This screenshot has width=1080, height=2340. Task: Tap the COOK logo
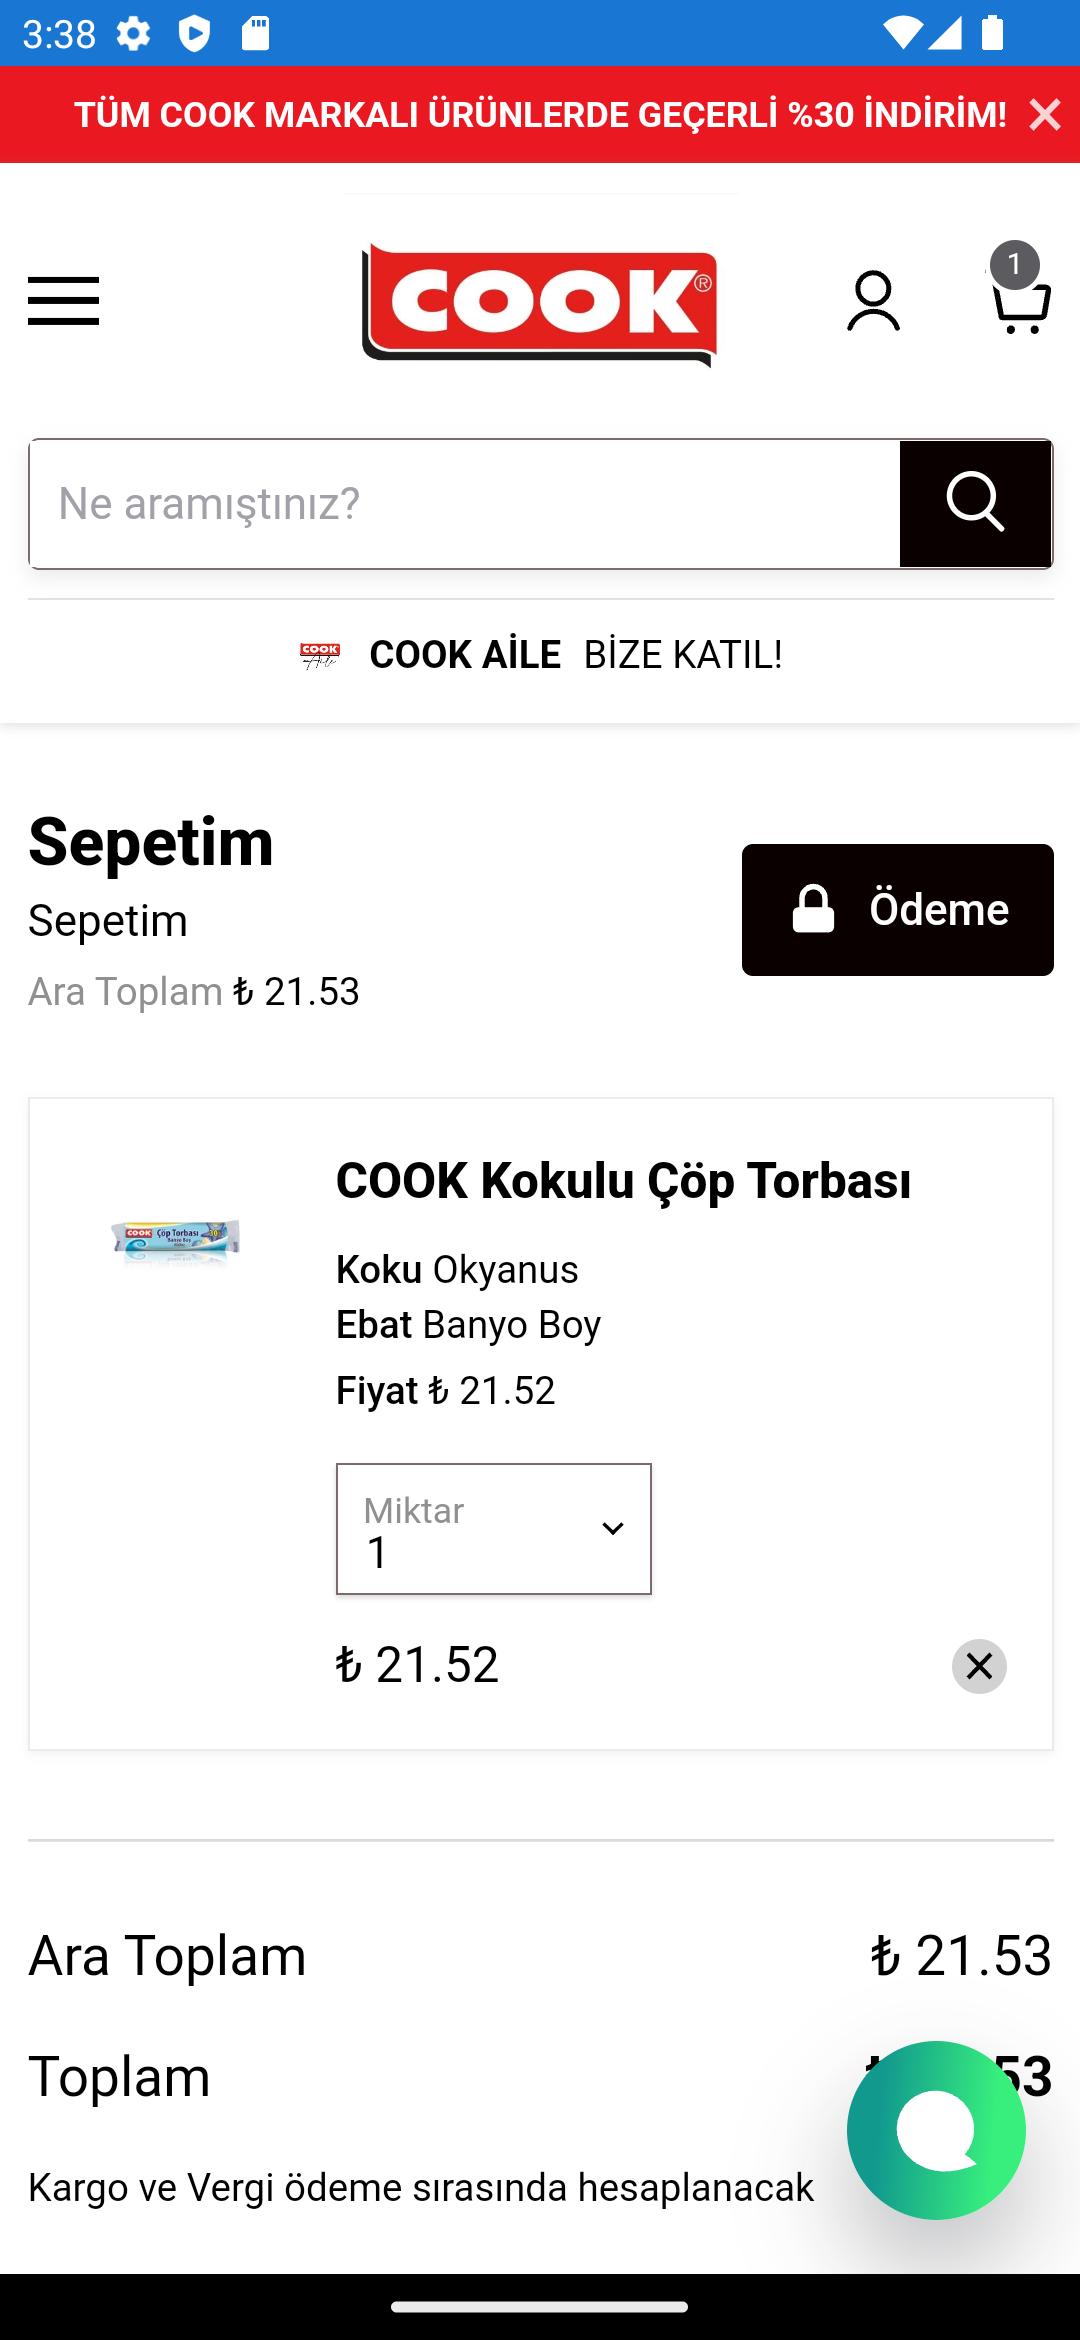coord(539,304)
